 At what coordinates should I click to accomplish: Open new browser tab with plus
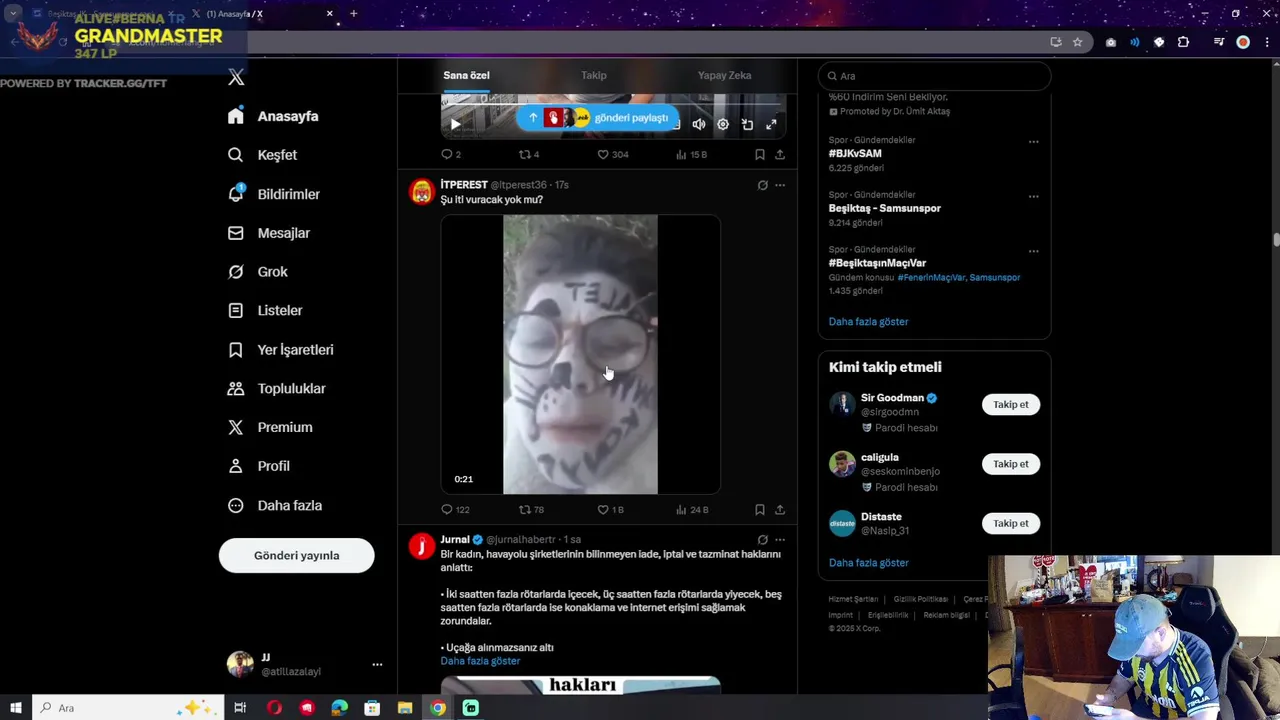point(353,14)
